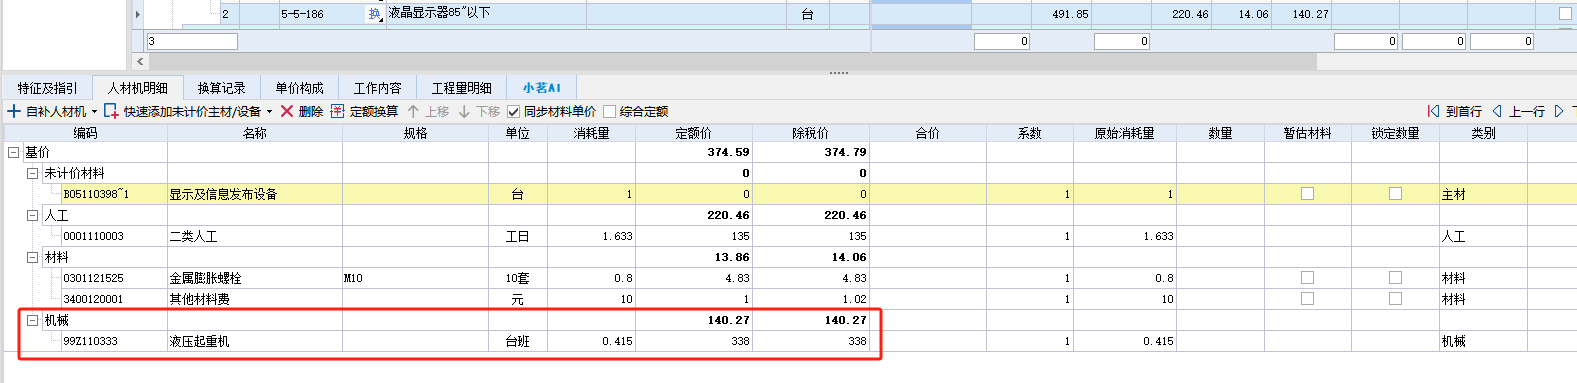
Task: Open the 工程量明细 tab
Action: 462,88
